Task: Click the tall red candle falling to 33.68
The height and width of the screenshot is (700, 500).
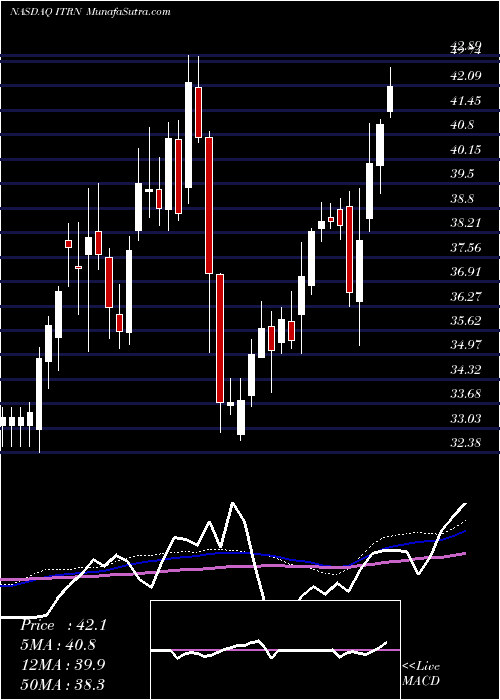Action: [x=220, y=338]
